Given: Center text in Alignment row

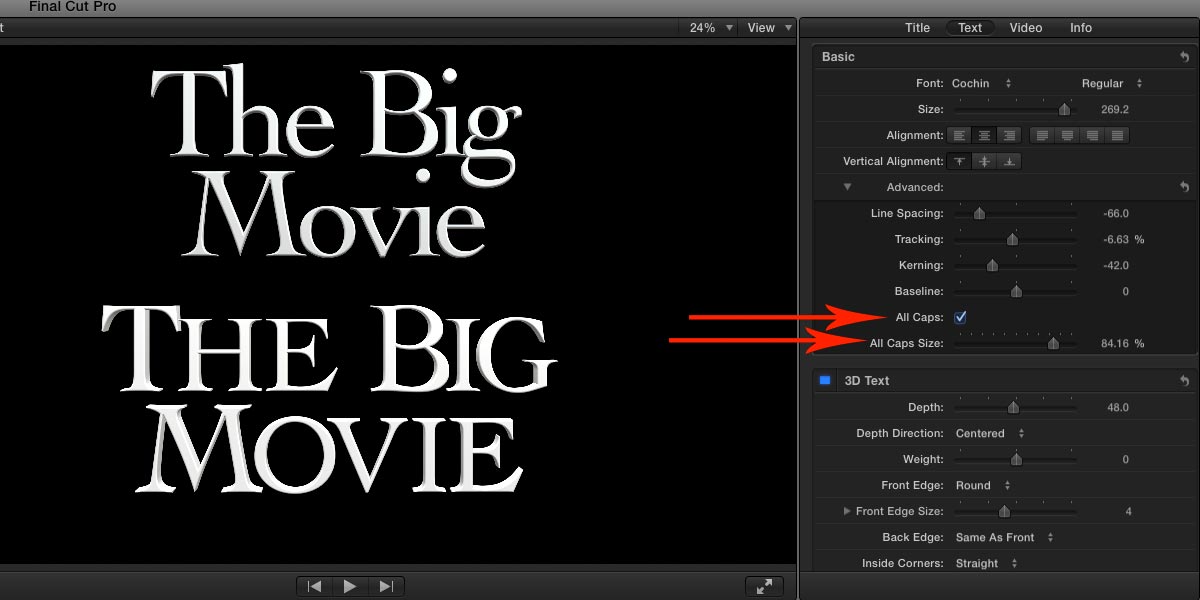Looking at the screenshot, I should (x=984, y=135).
